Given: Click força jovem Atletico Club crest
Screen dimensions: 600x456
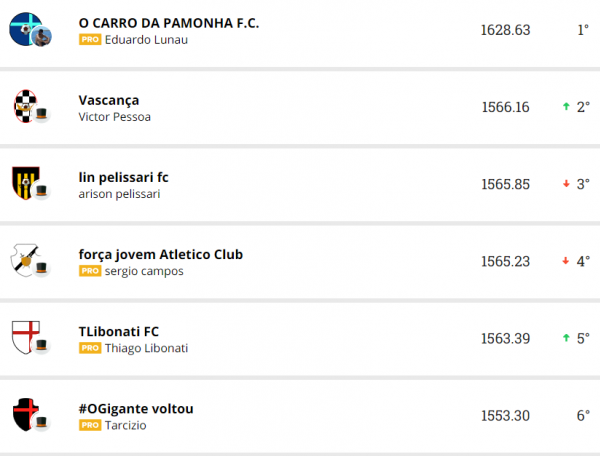Looking at the screenshot, I should [26, 260].
